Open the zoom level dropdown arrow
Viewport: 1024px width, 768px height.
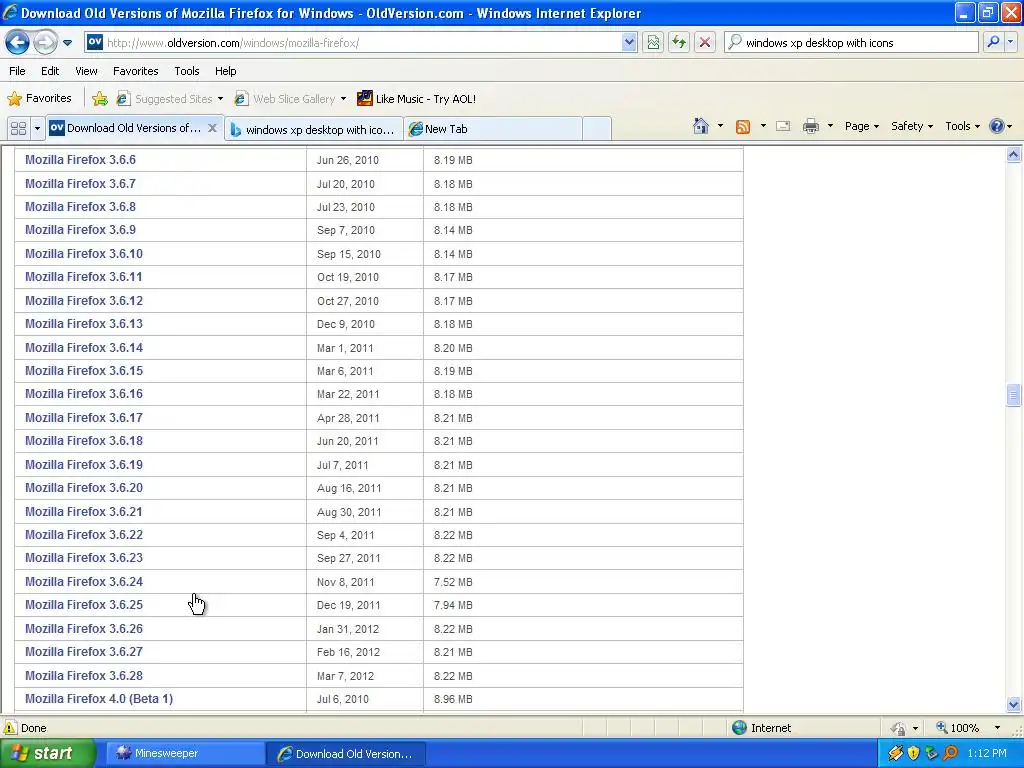click(997, 728)
